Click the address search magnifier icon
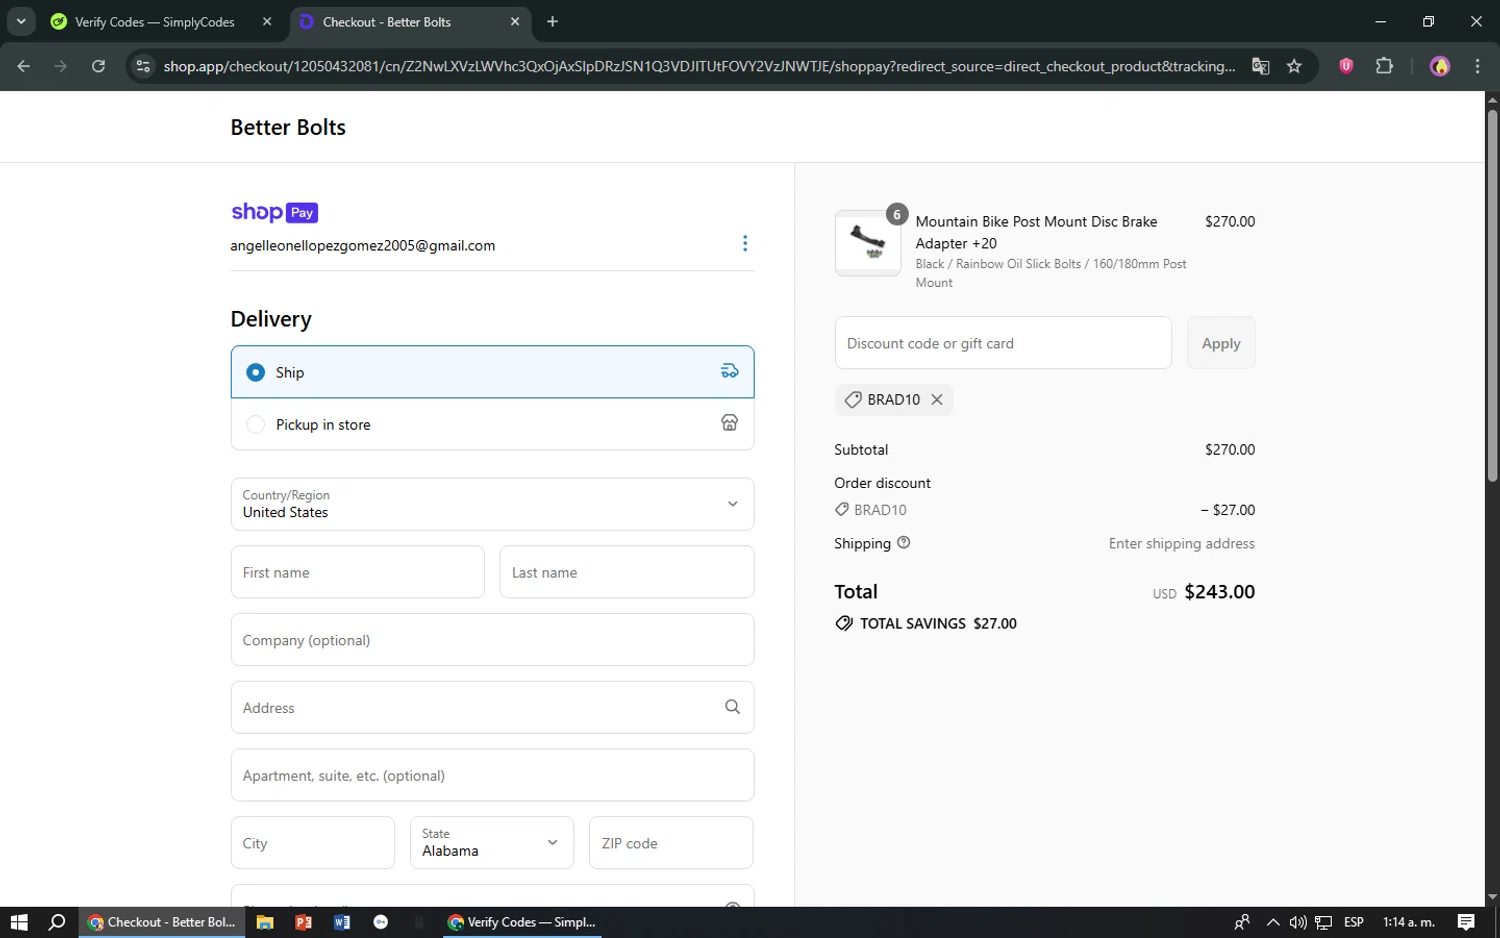1500x938 pixels. 732,707
